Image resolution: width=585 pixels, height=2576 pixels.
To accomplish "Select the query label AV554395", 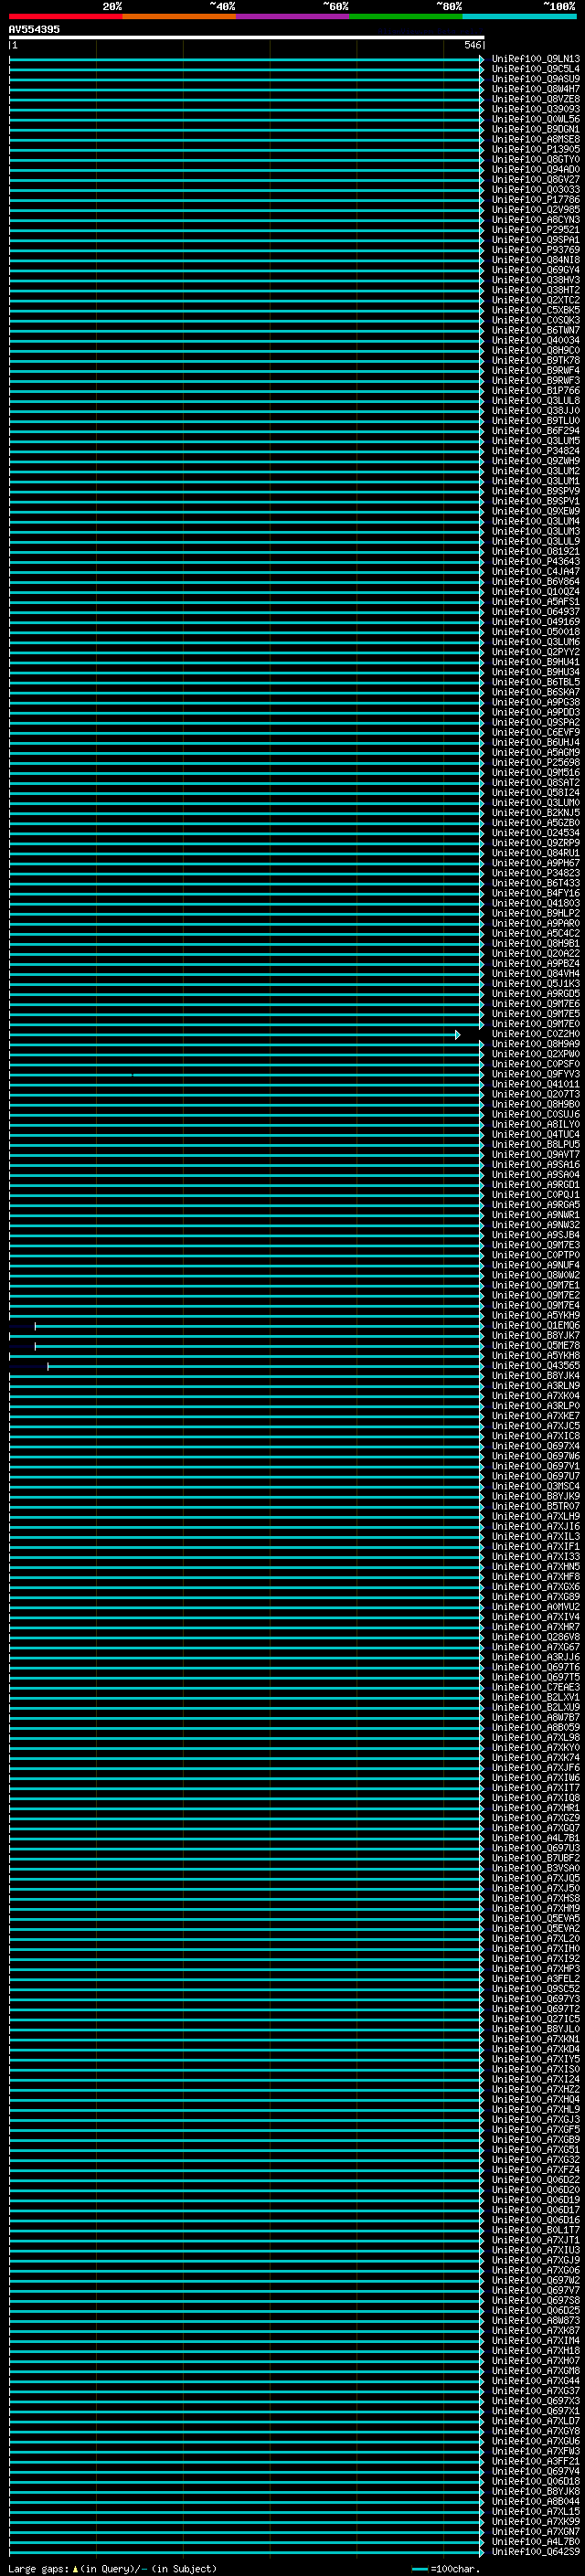I will [34, 30].
